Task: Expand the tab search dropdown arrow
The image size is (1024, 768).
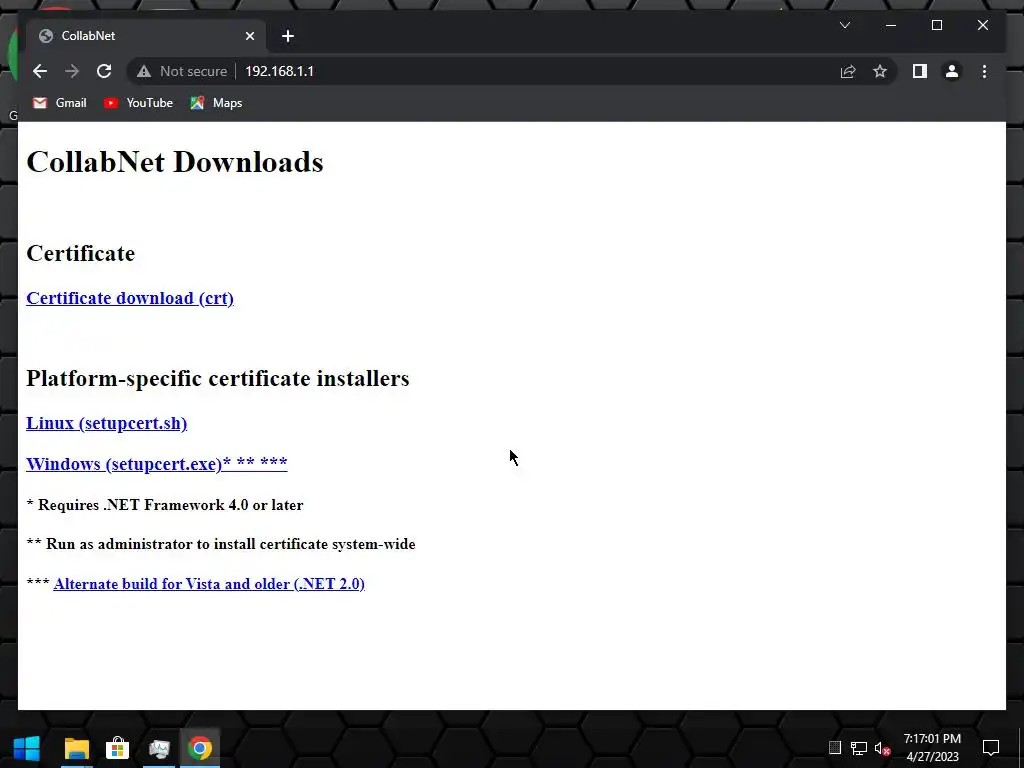Action: pyautogui.click(x=844, y=25)
